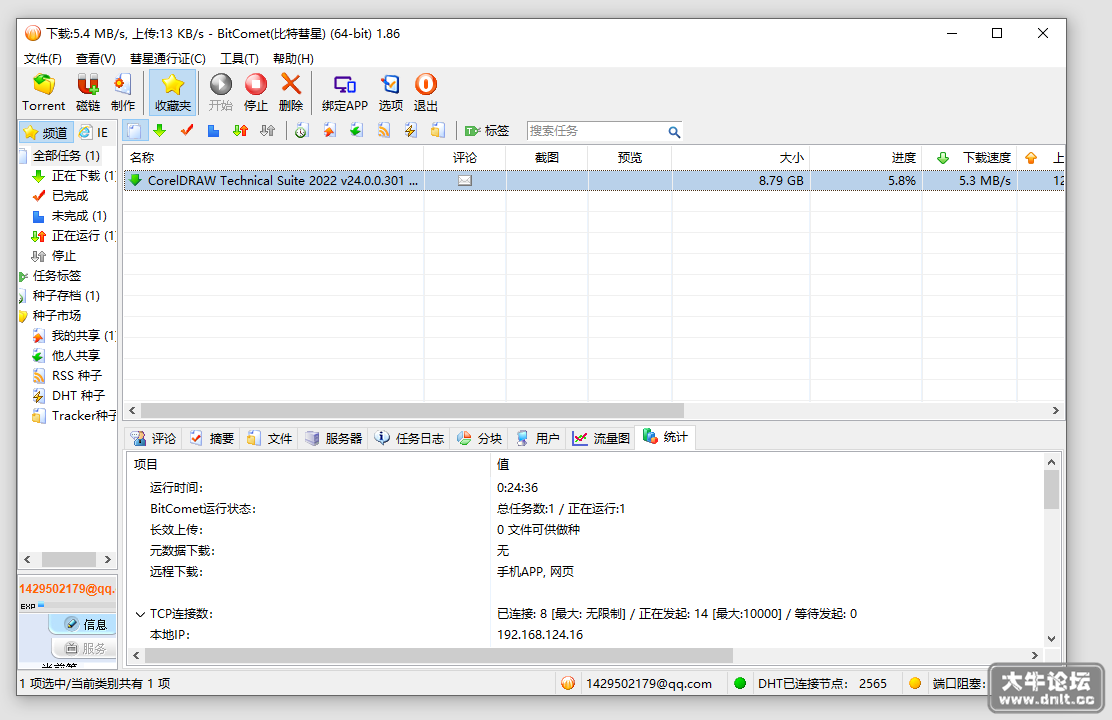1112x720 pixels.
Task: Show all tasks filter icon
Action: (134, 131)
